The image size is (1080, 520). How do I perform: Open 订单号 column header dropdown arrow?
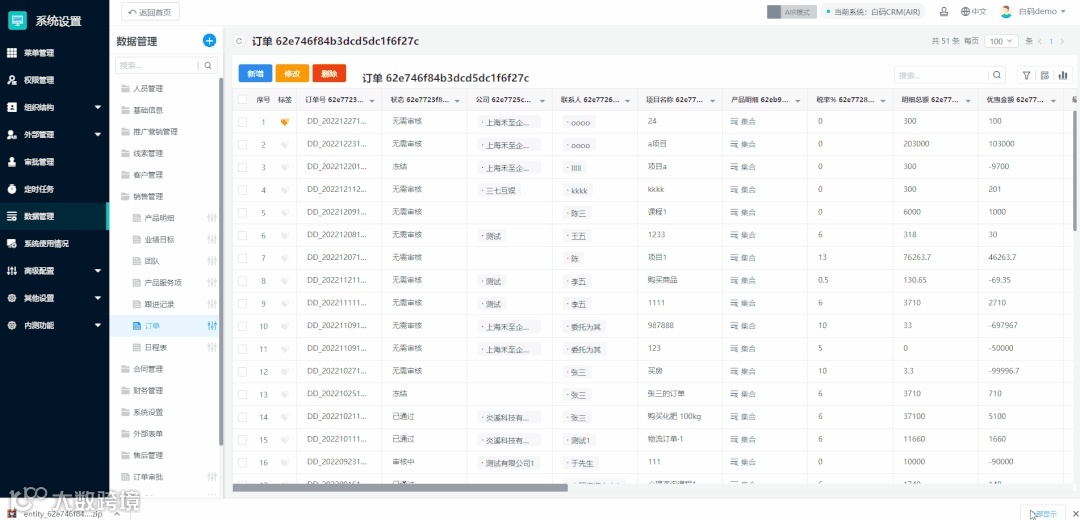373,101
